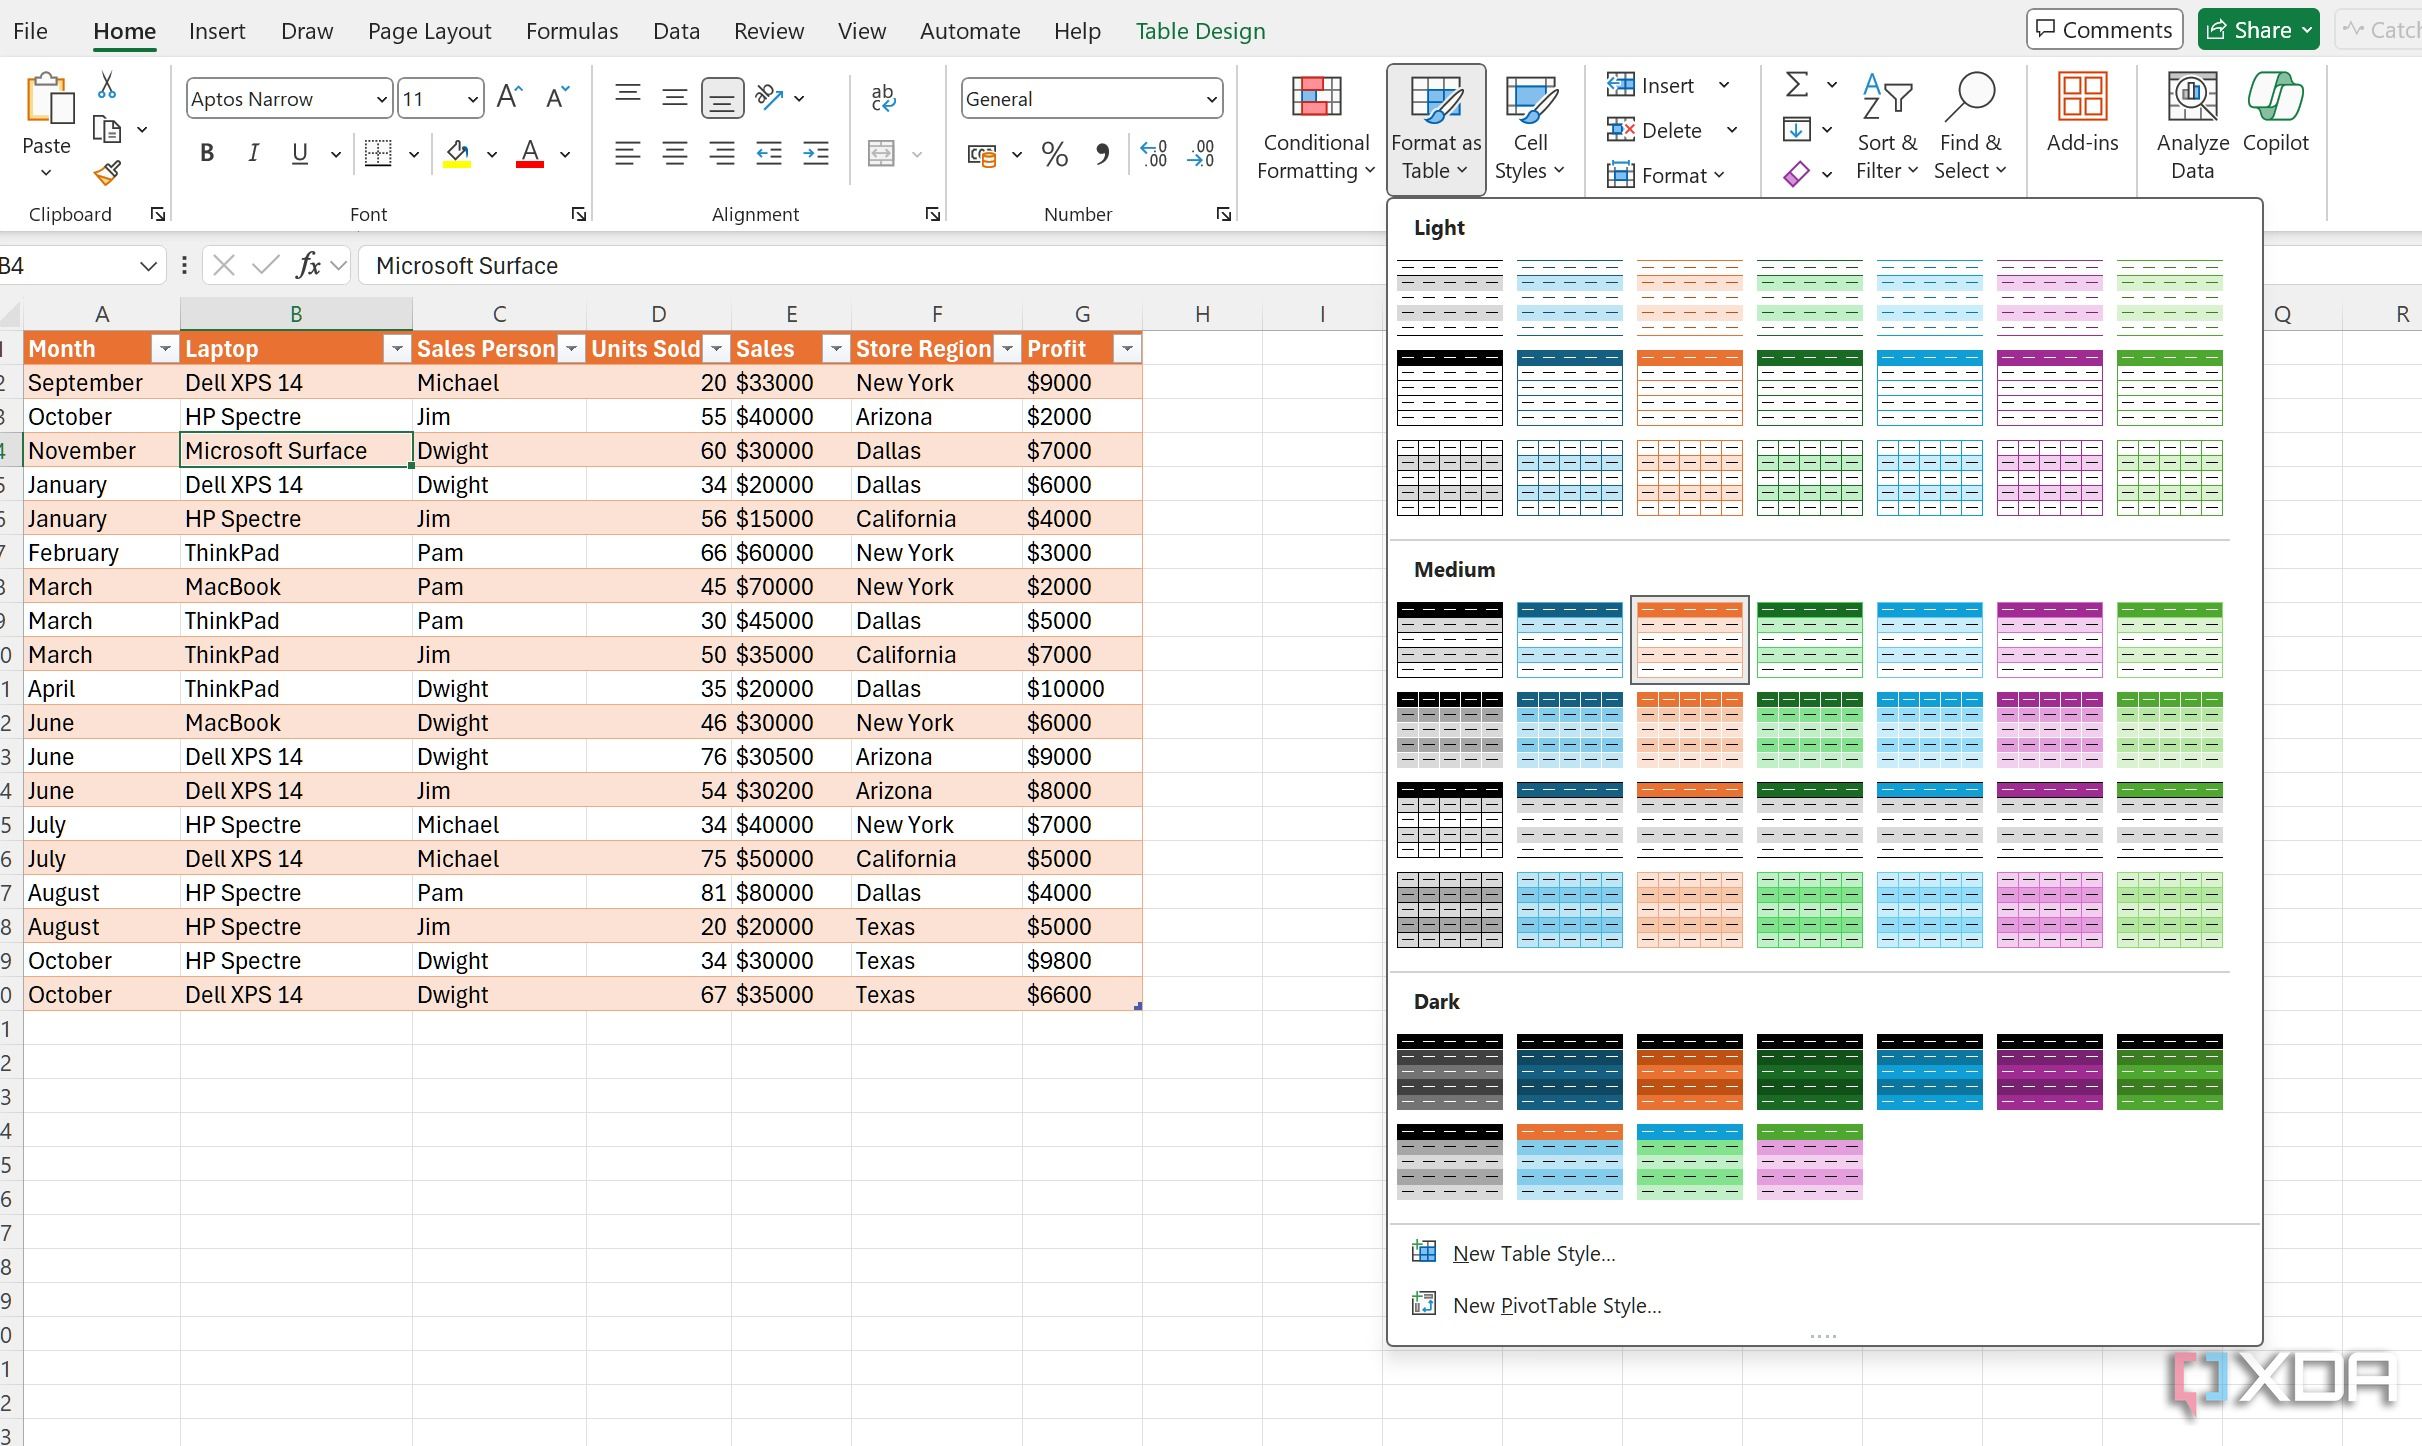Click the Home ribbon tab

pos(124,31)
